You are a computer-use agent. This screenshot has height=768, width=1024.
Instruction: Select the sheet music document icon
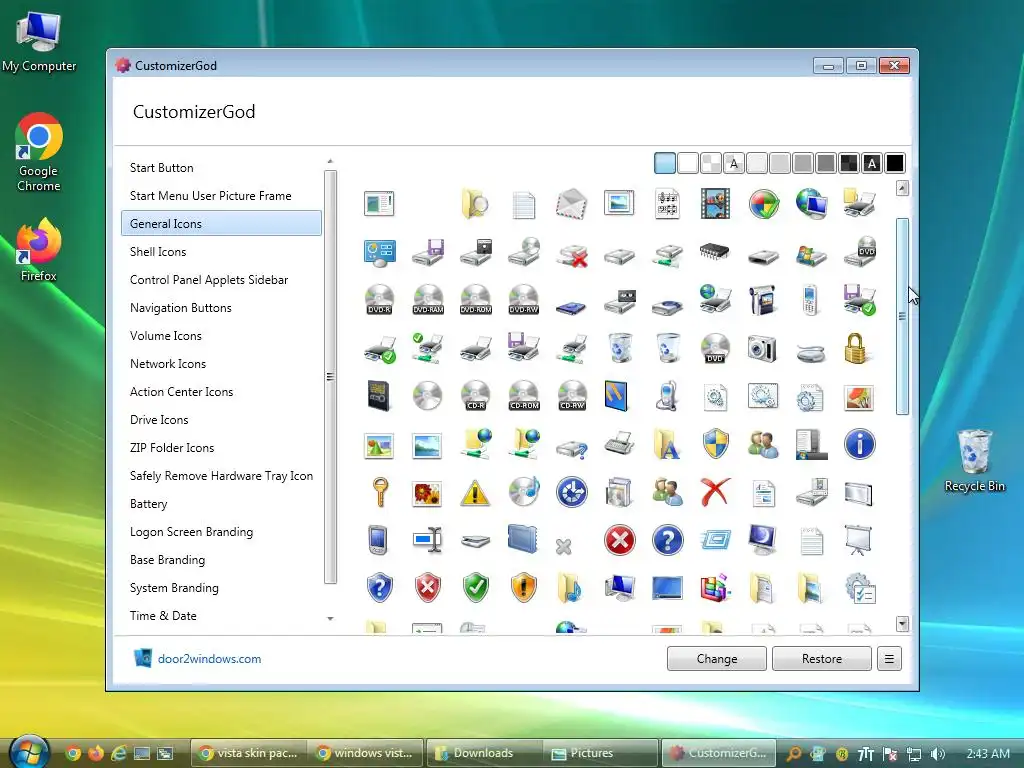(667, 204)
